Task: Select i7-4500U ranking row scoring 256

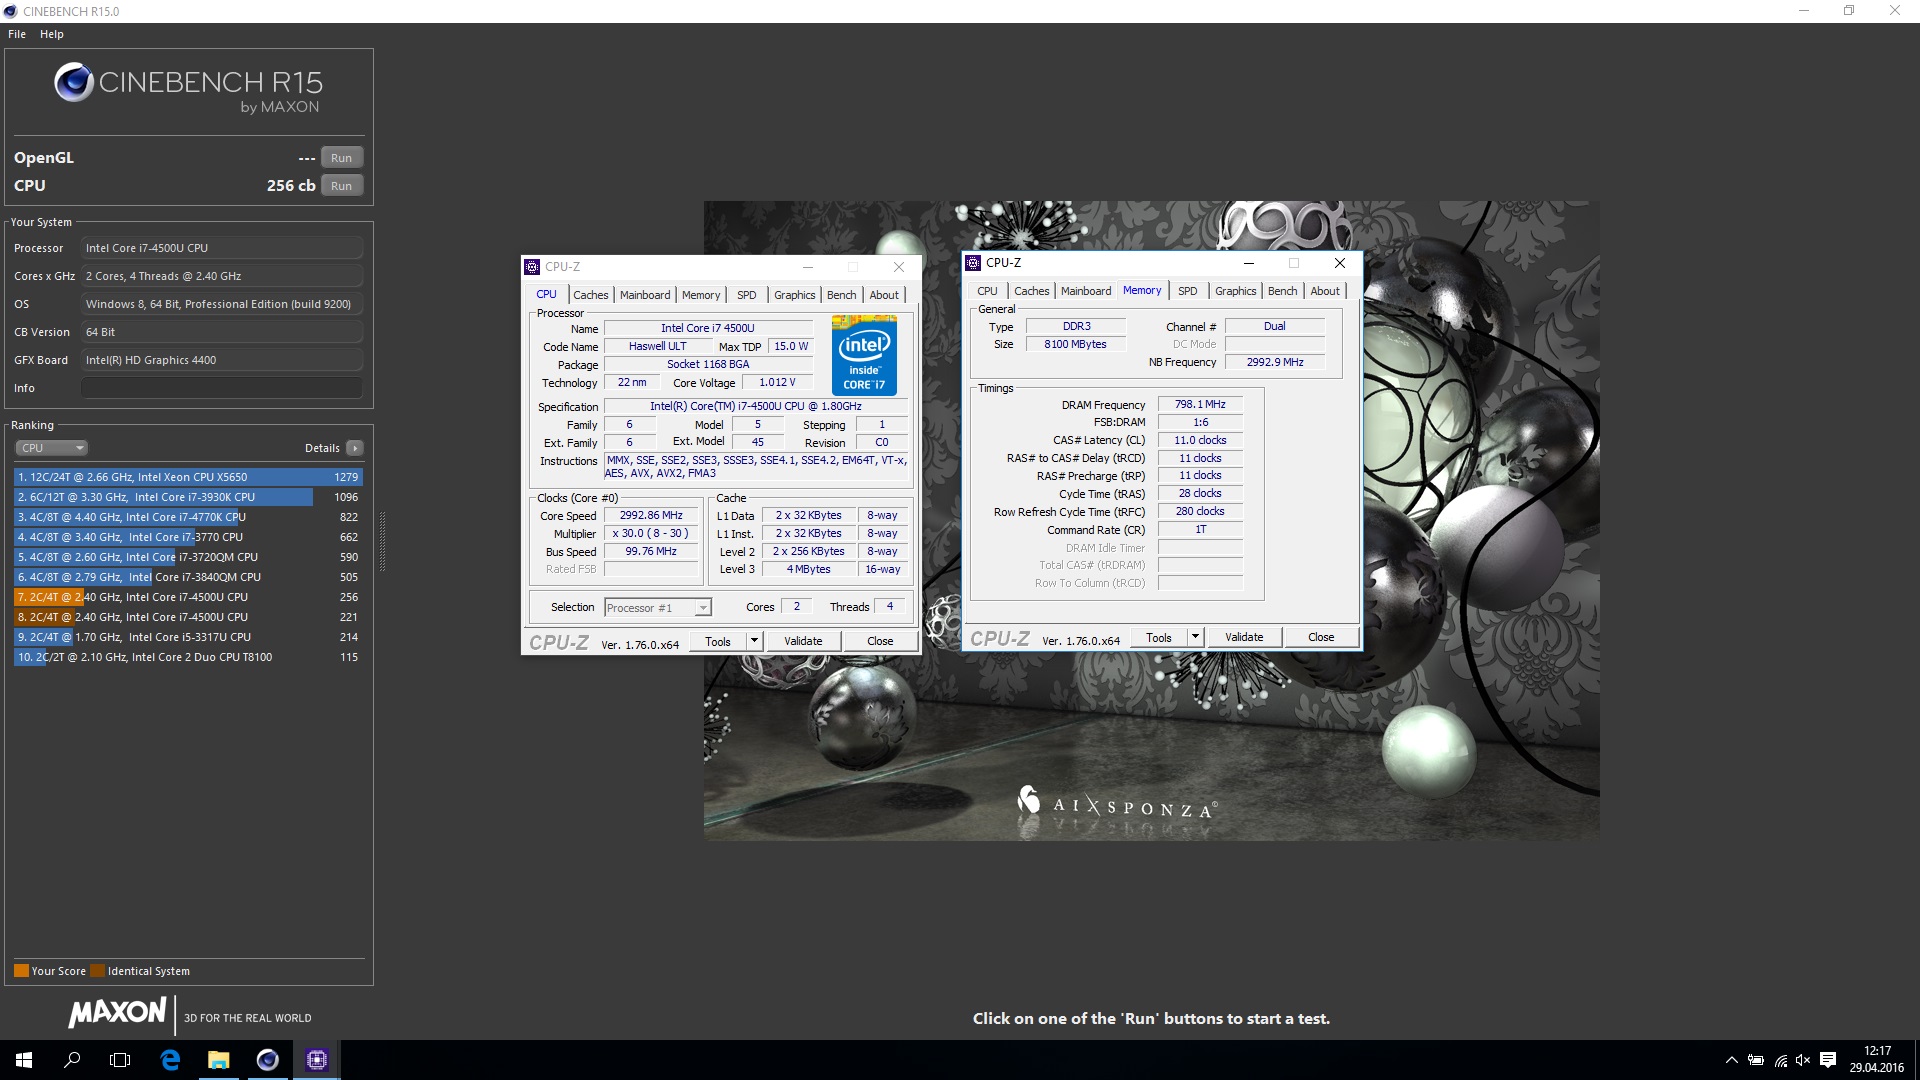Action: [188, 597]
